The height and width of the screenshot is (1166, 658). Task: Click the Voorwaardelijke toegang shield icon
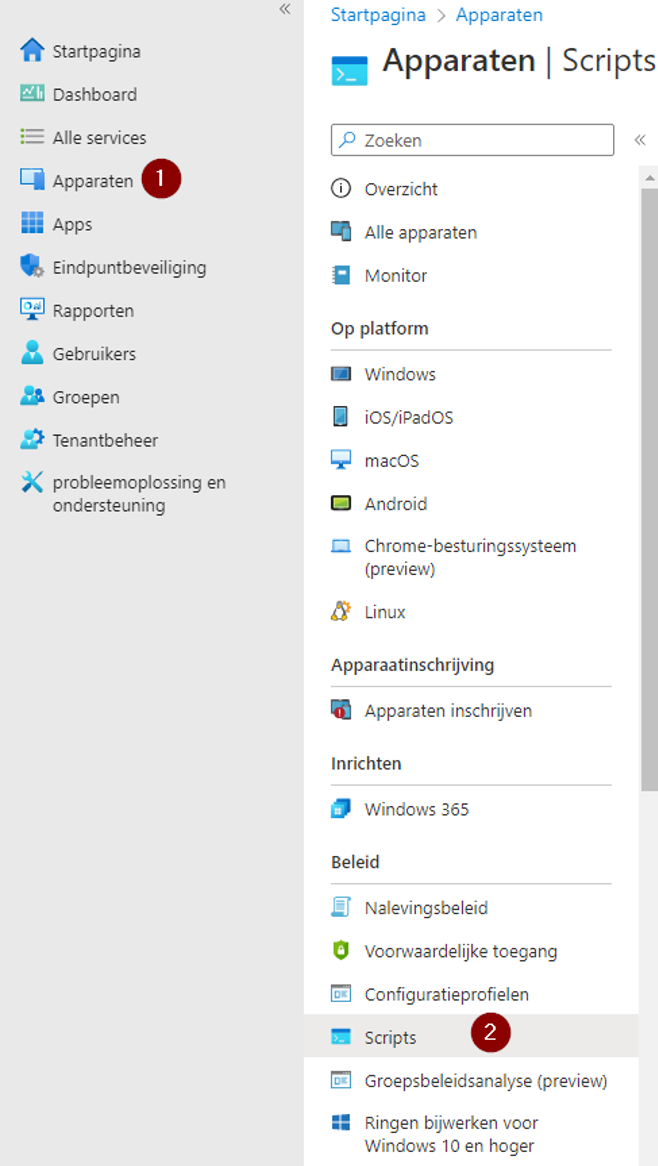tap(341, 950)
